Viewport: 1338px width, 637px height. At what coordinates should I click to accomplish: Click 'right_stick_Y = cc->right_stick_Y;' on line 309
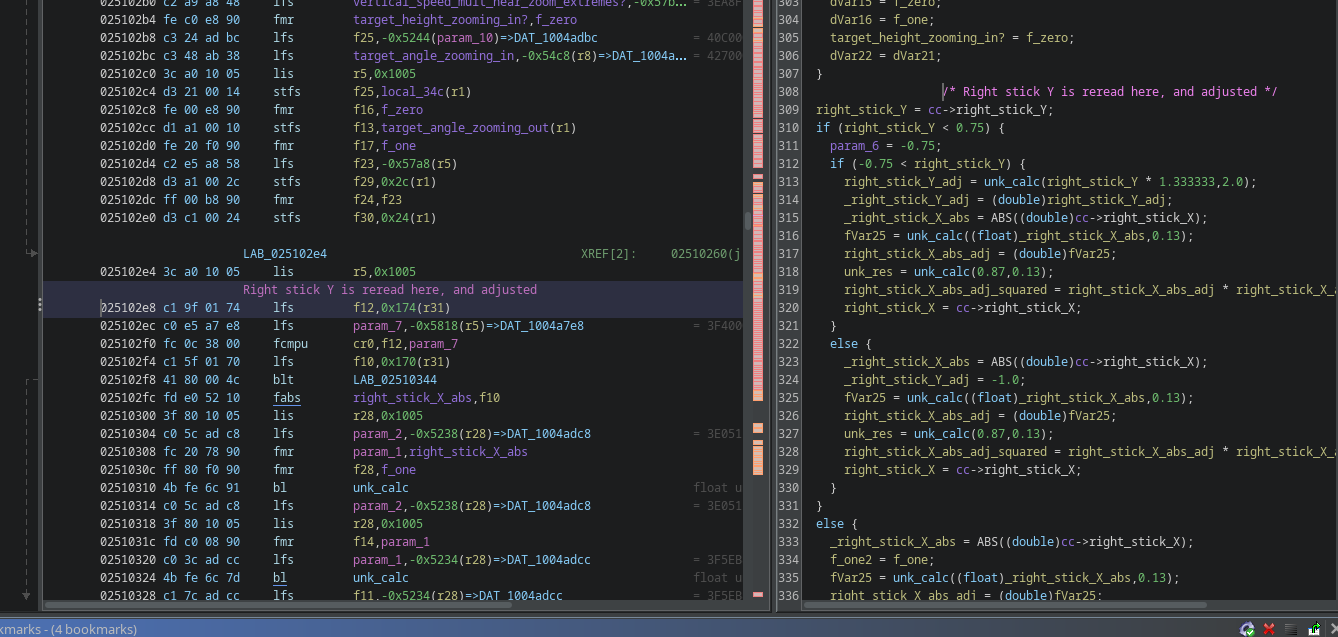click(x=935, y=110)
